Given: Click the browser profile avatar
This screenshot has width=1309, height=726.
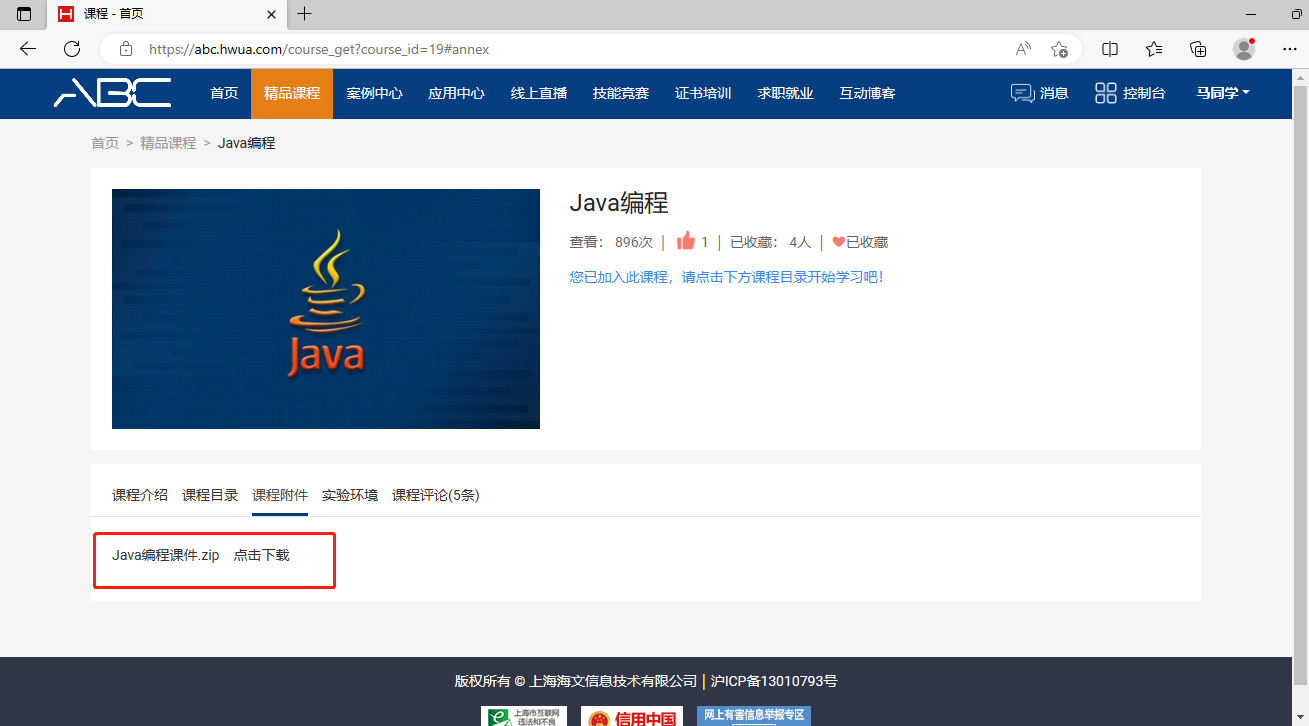Looking at the screenshot, I should point(1244,48).
